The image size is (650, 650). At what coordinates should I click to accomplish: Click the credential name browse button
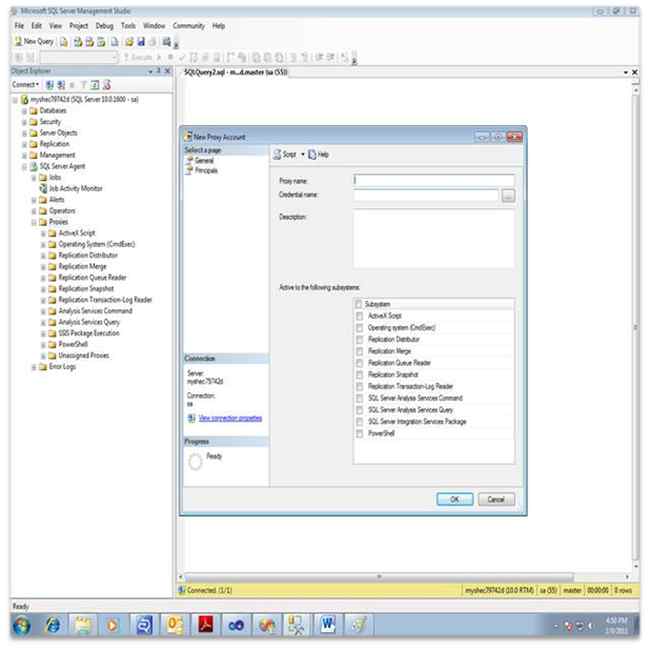point(508,195)
